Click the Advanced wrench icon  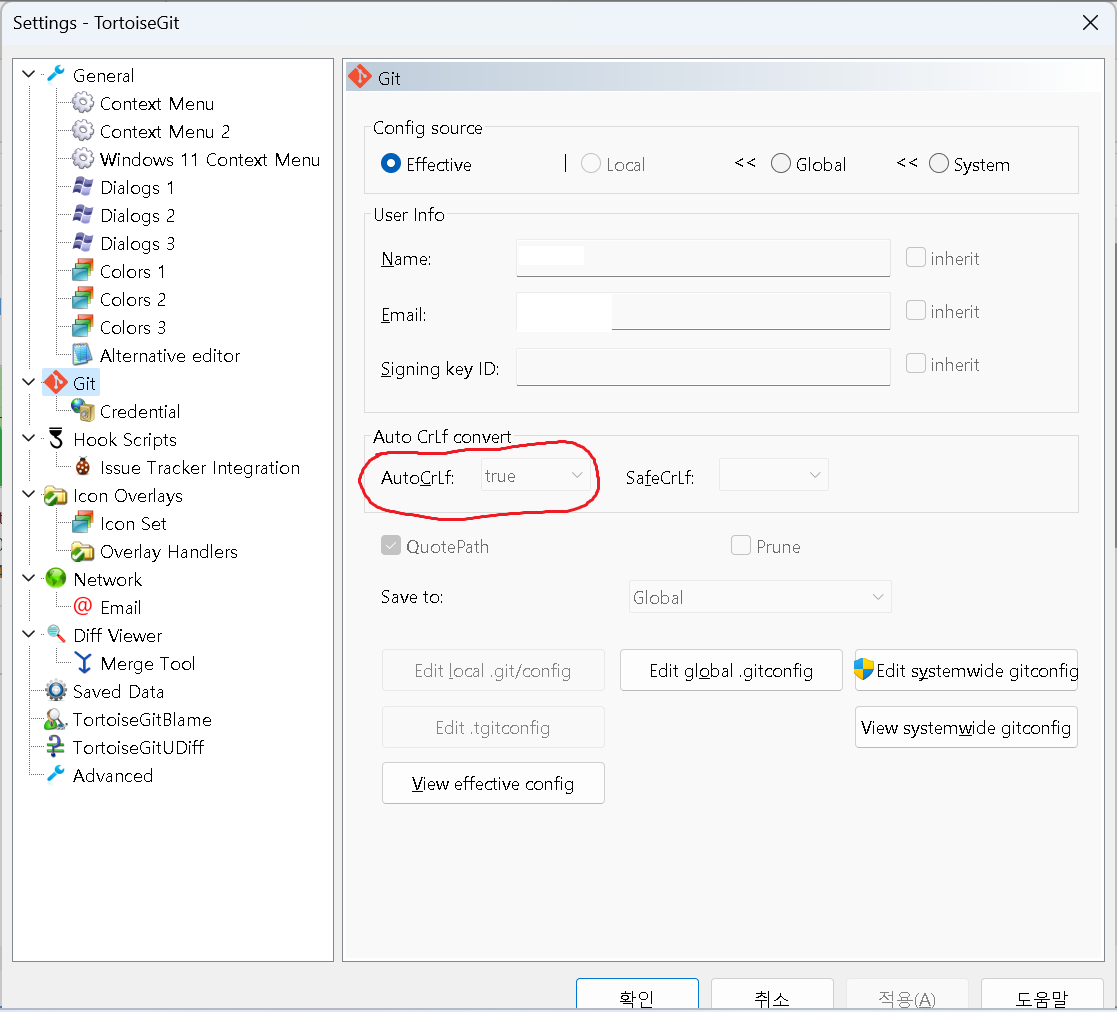(56, 775)
